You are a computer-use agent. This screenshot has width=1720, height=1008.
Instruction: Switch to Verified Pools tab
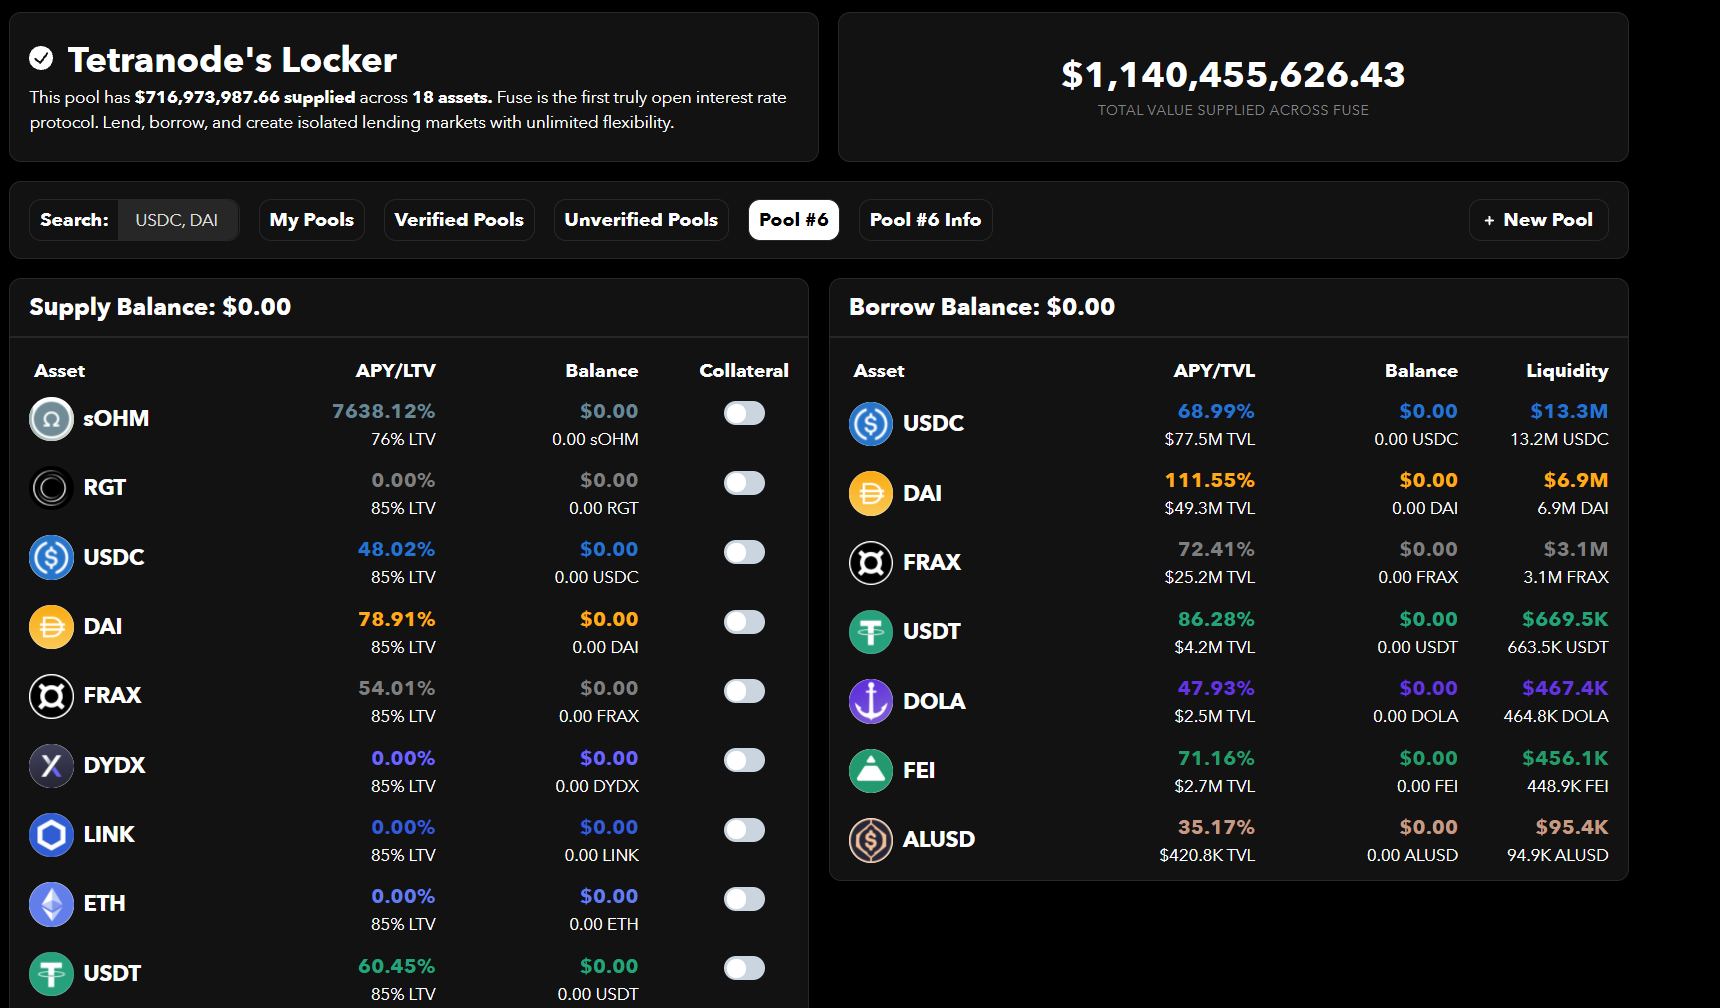459,220
